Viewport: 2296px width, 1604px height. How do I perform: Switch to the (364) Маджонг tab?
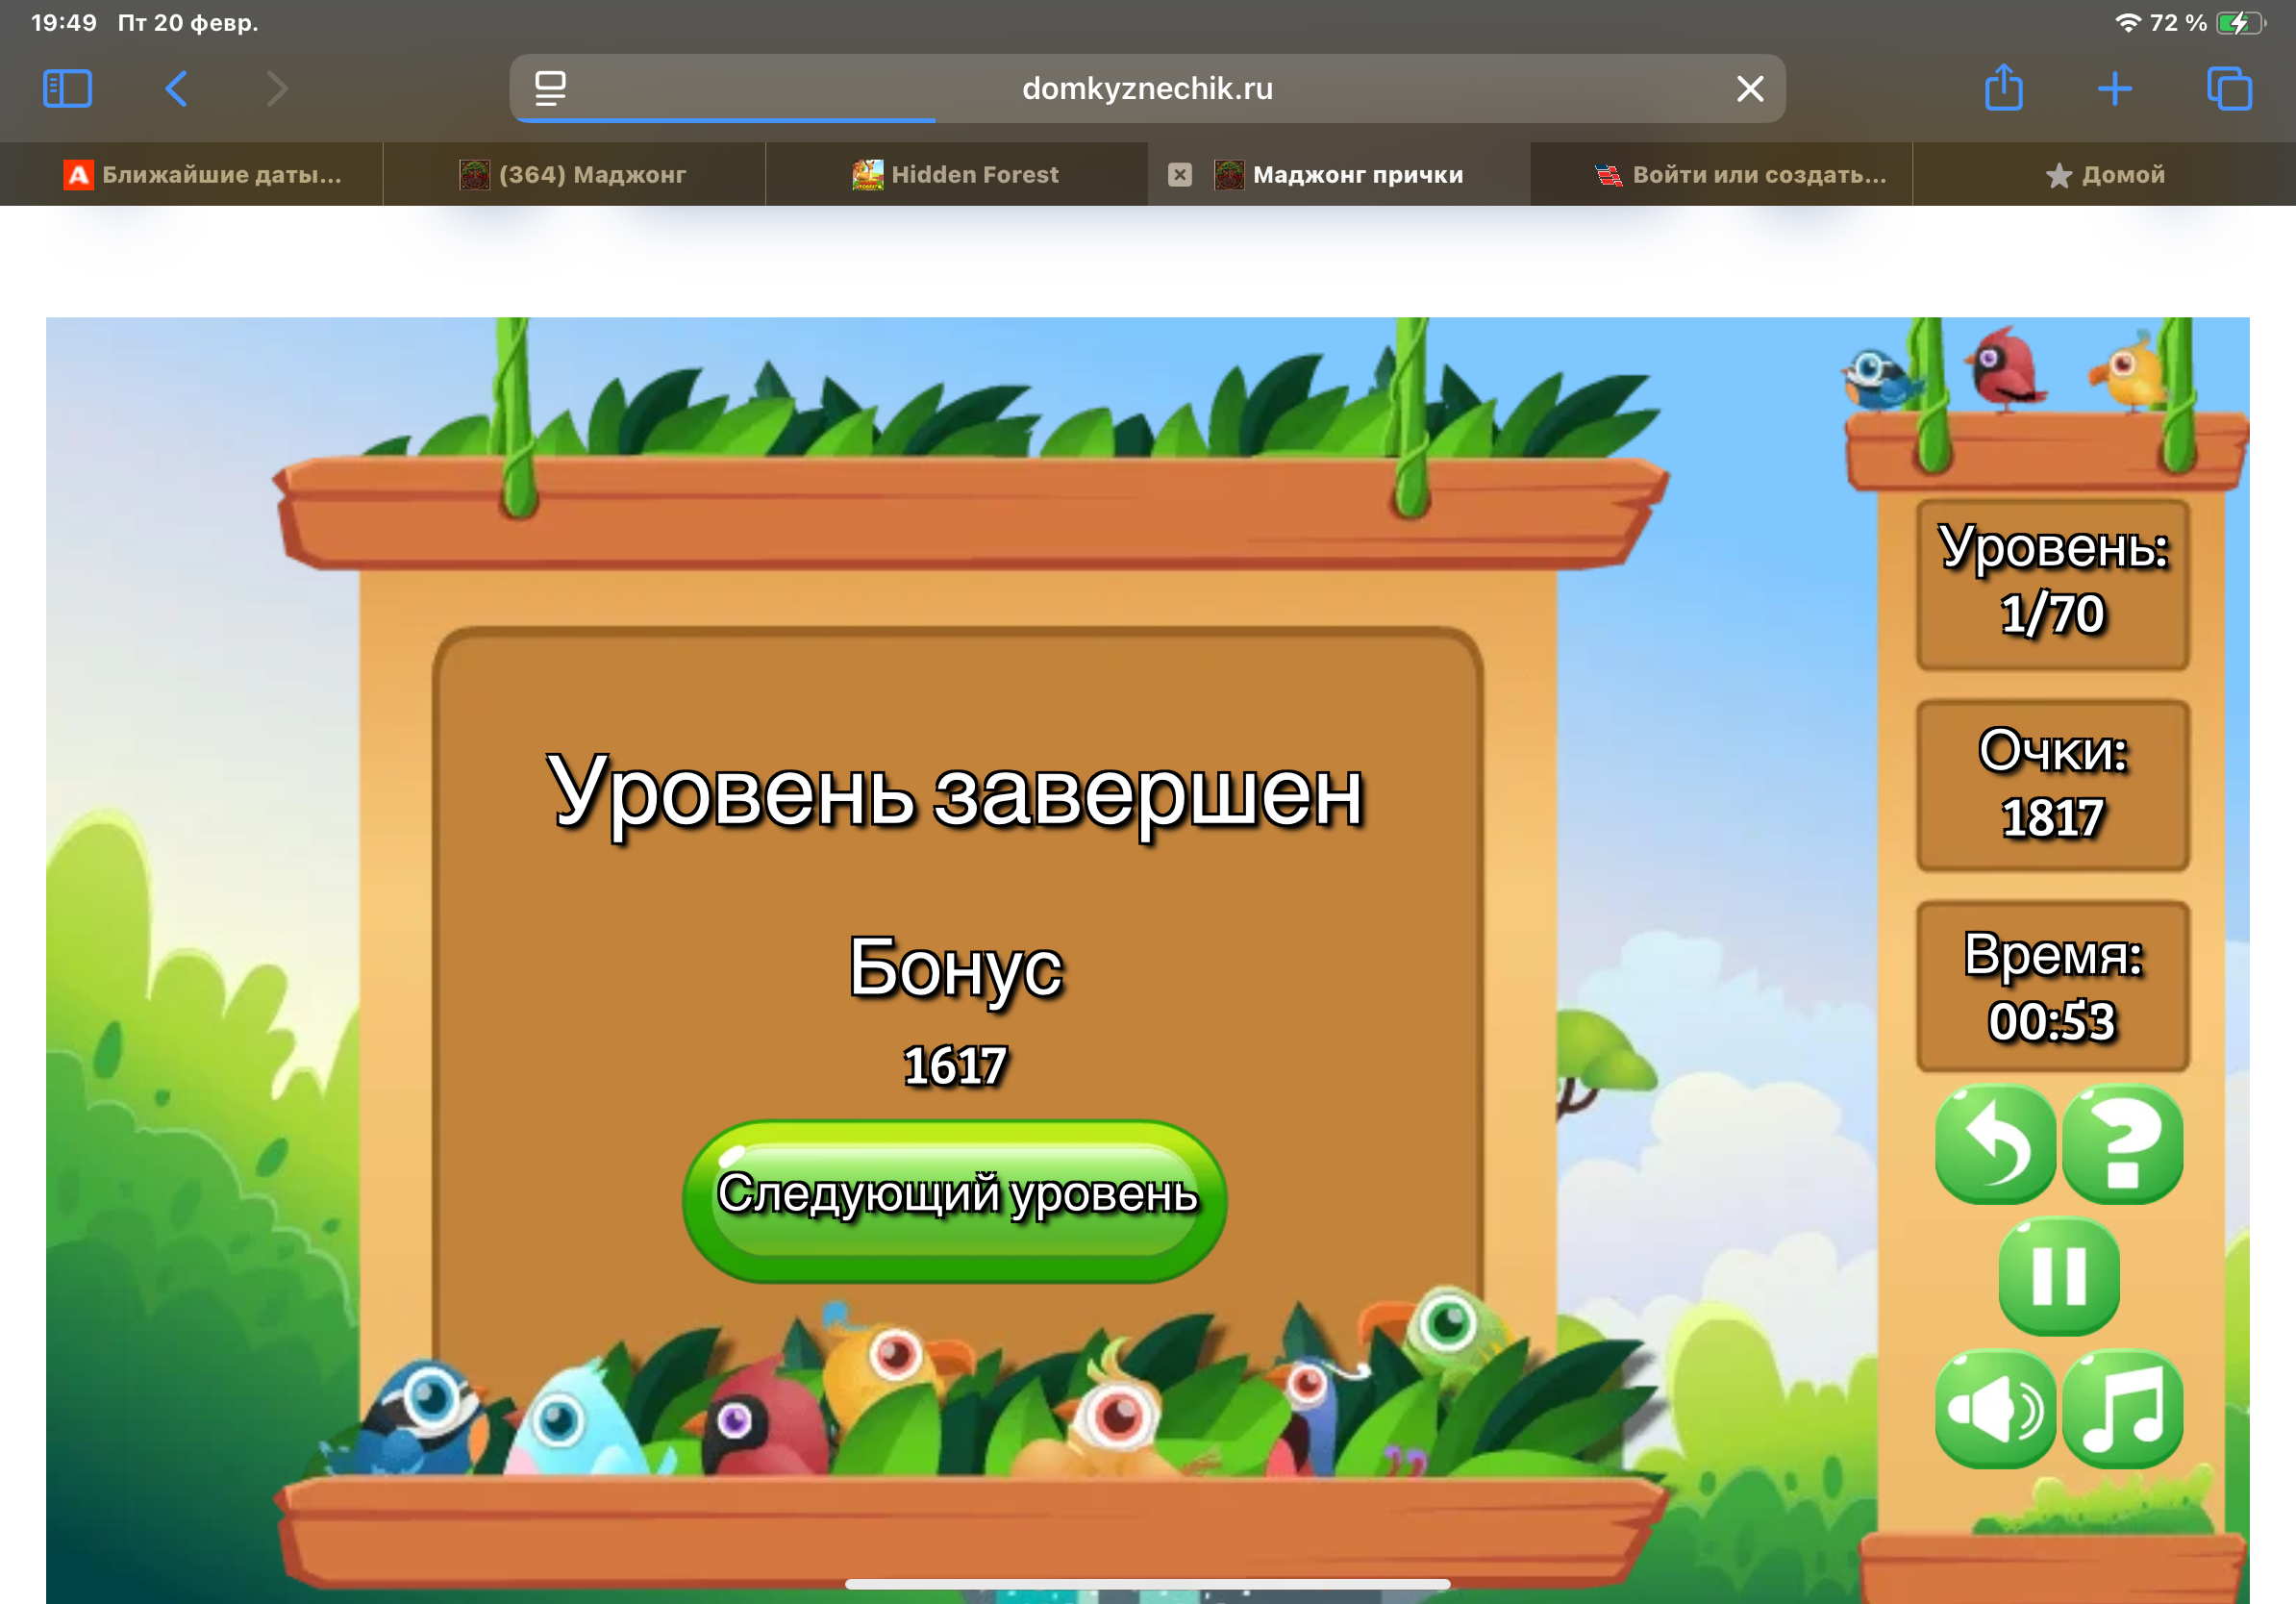coord(574,175)
